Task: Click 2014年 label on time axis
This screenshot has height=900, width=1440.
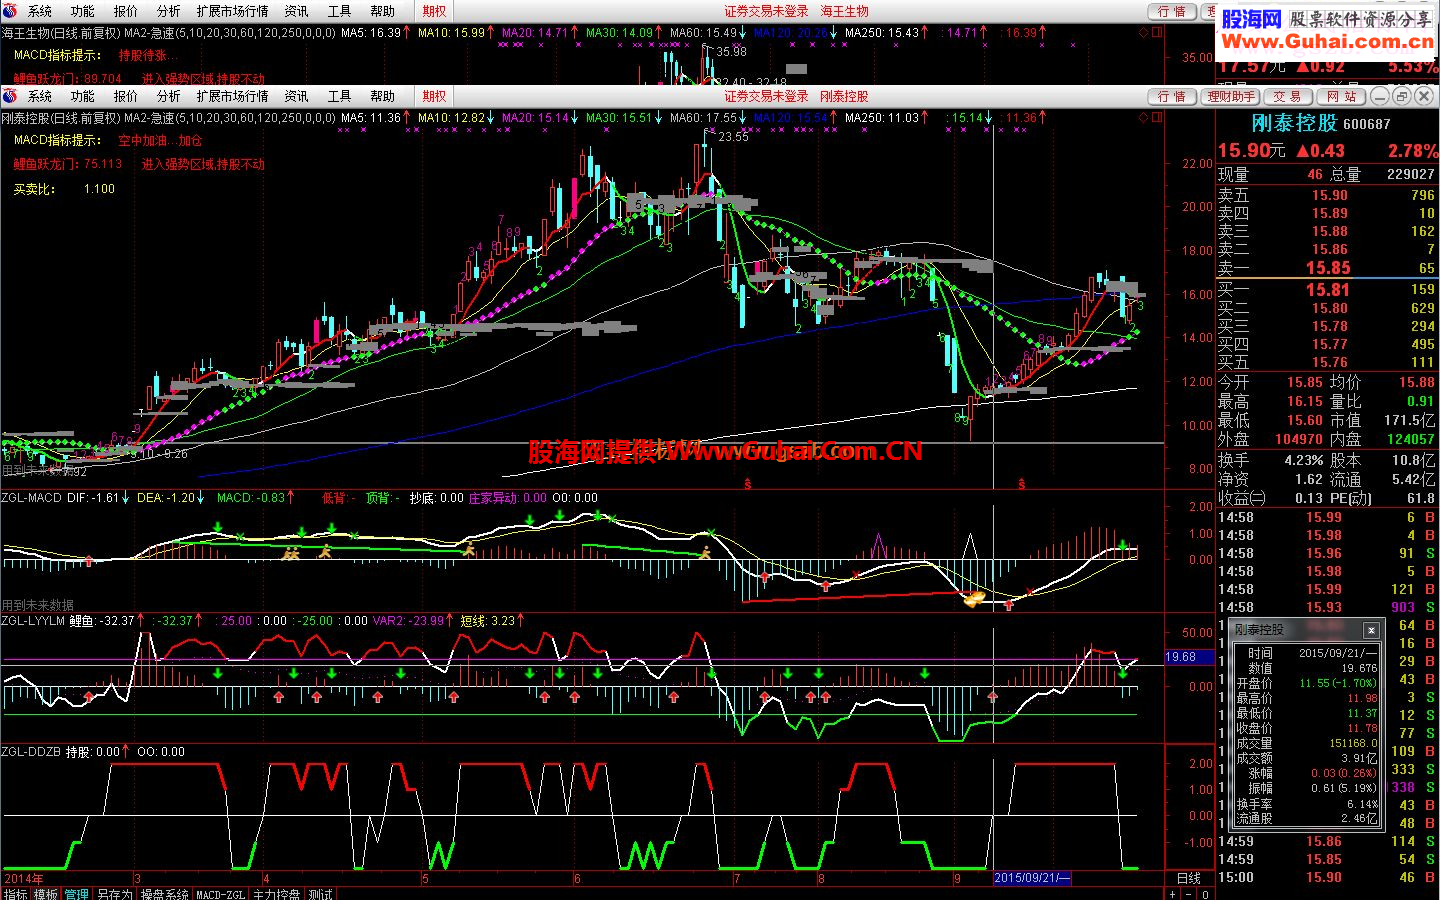Action: point(24,878)
